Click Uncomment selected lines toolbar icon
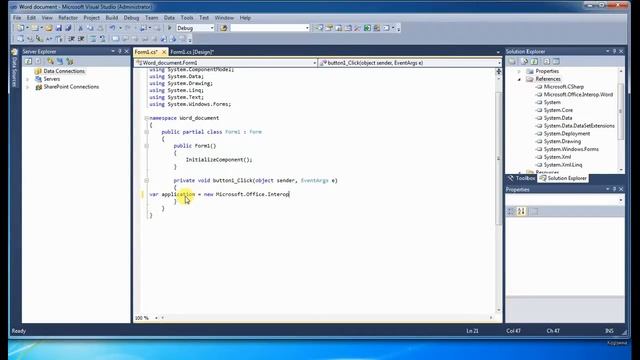The height and width of the screenshot is (360, 640). click(102, 39)
